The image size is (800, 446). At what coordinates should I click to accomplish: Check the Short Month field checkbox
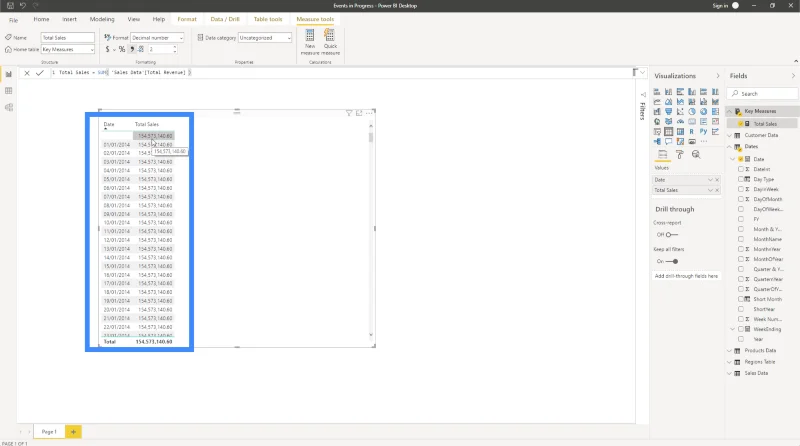point(741,300)
